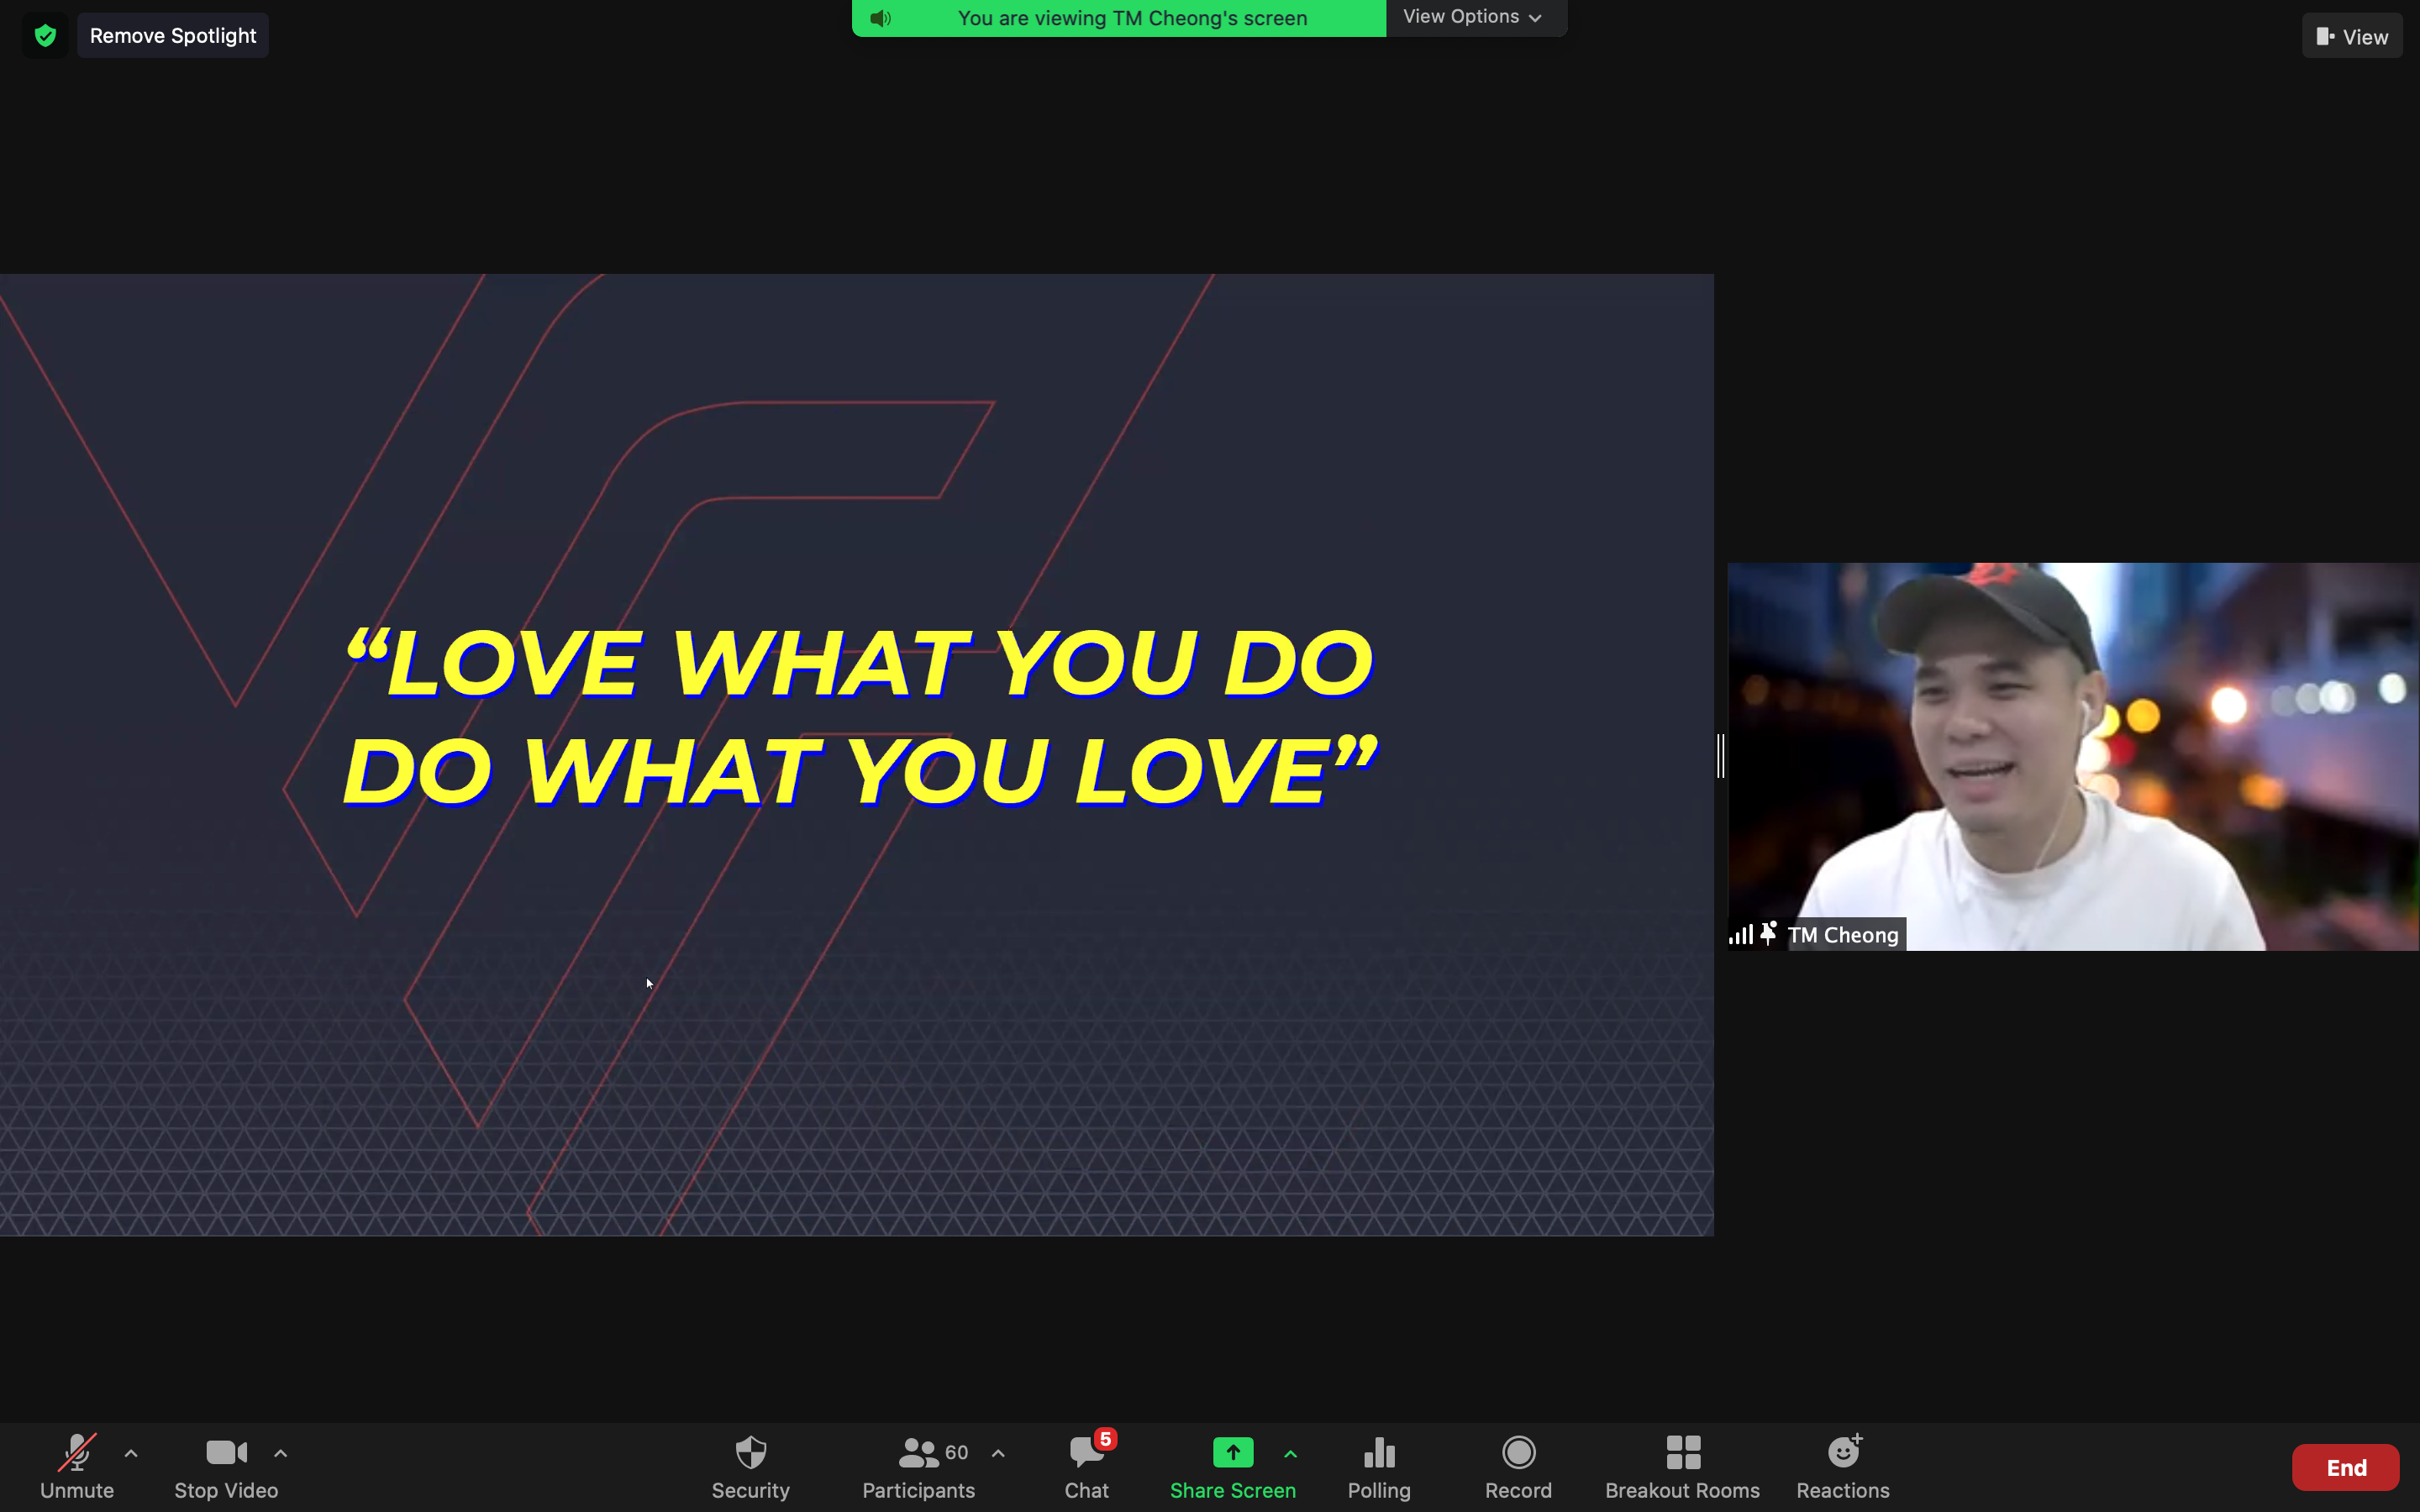Start recording with Record button
The height and width of the screenshot is (1512, 2420).
click(1518, 1466)
